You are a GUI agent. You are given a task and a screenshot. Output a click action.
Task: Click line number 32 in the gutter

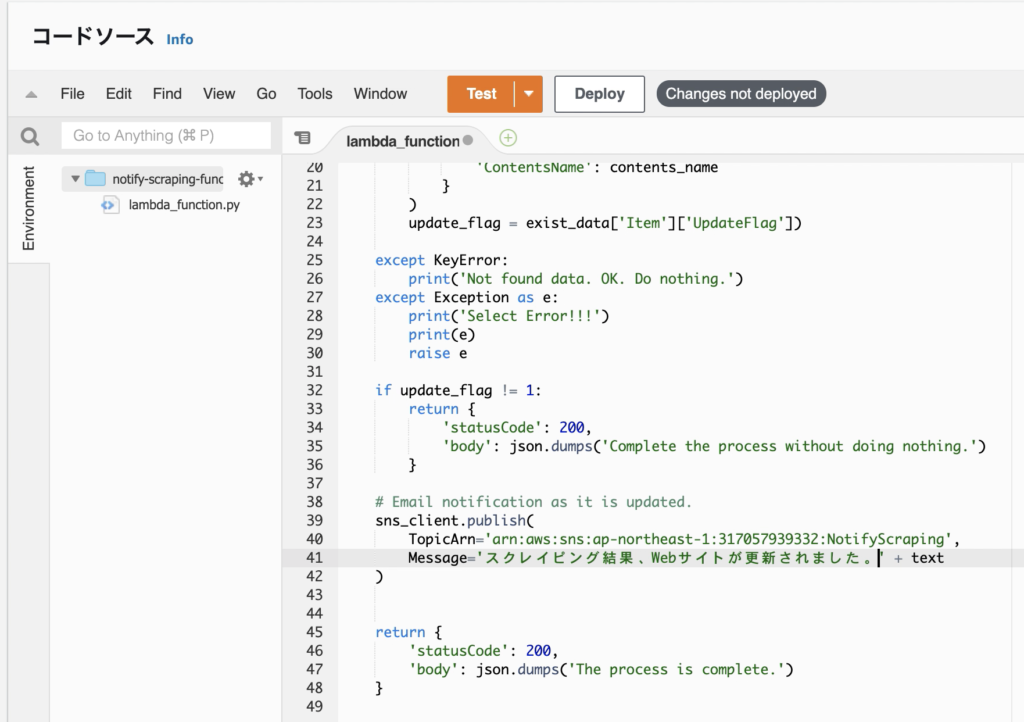314,390
